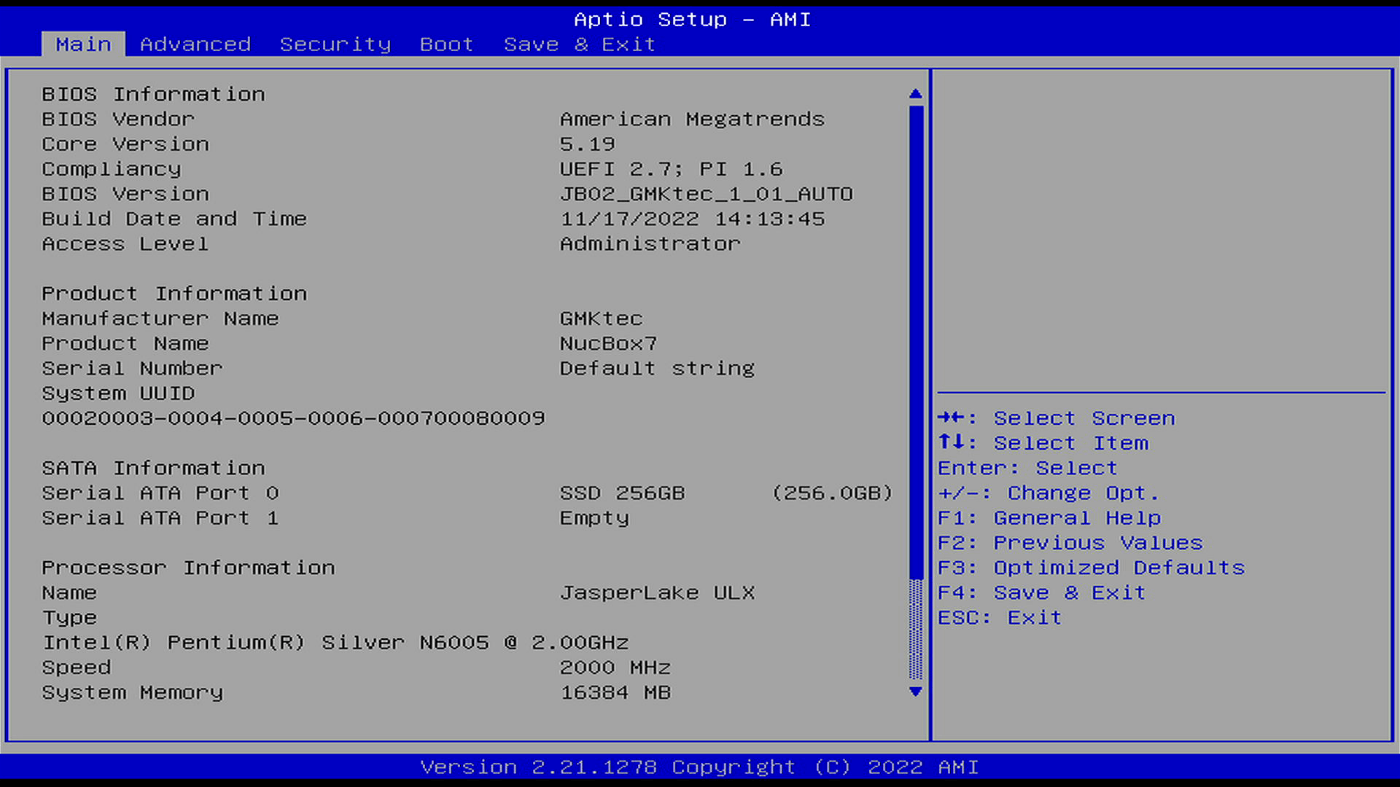
Task: Click the 11/17/2022 14:13:45 value
Action: click(x=692, y=219)
